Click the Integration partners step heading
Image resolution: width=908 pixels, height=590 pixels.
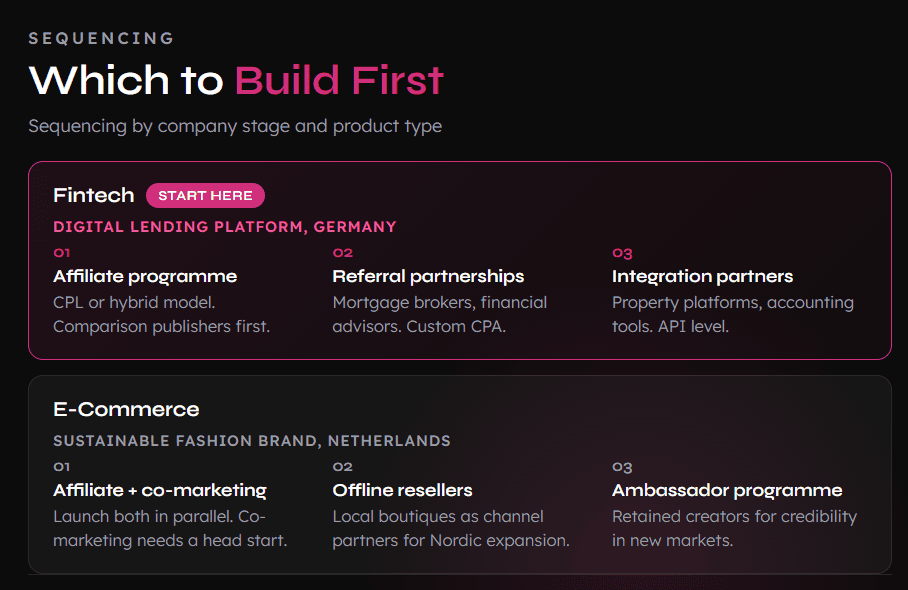pos(702,276)
